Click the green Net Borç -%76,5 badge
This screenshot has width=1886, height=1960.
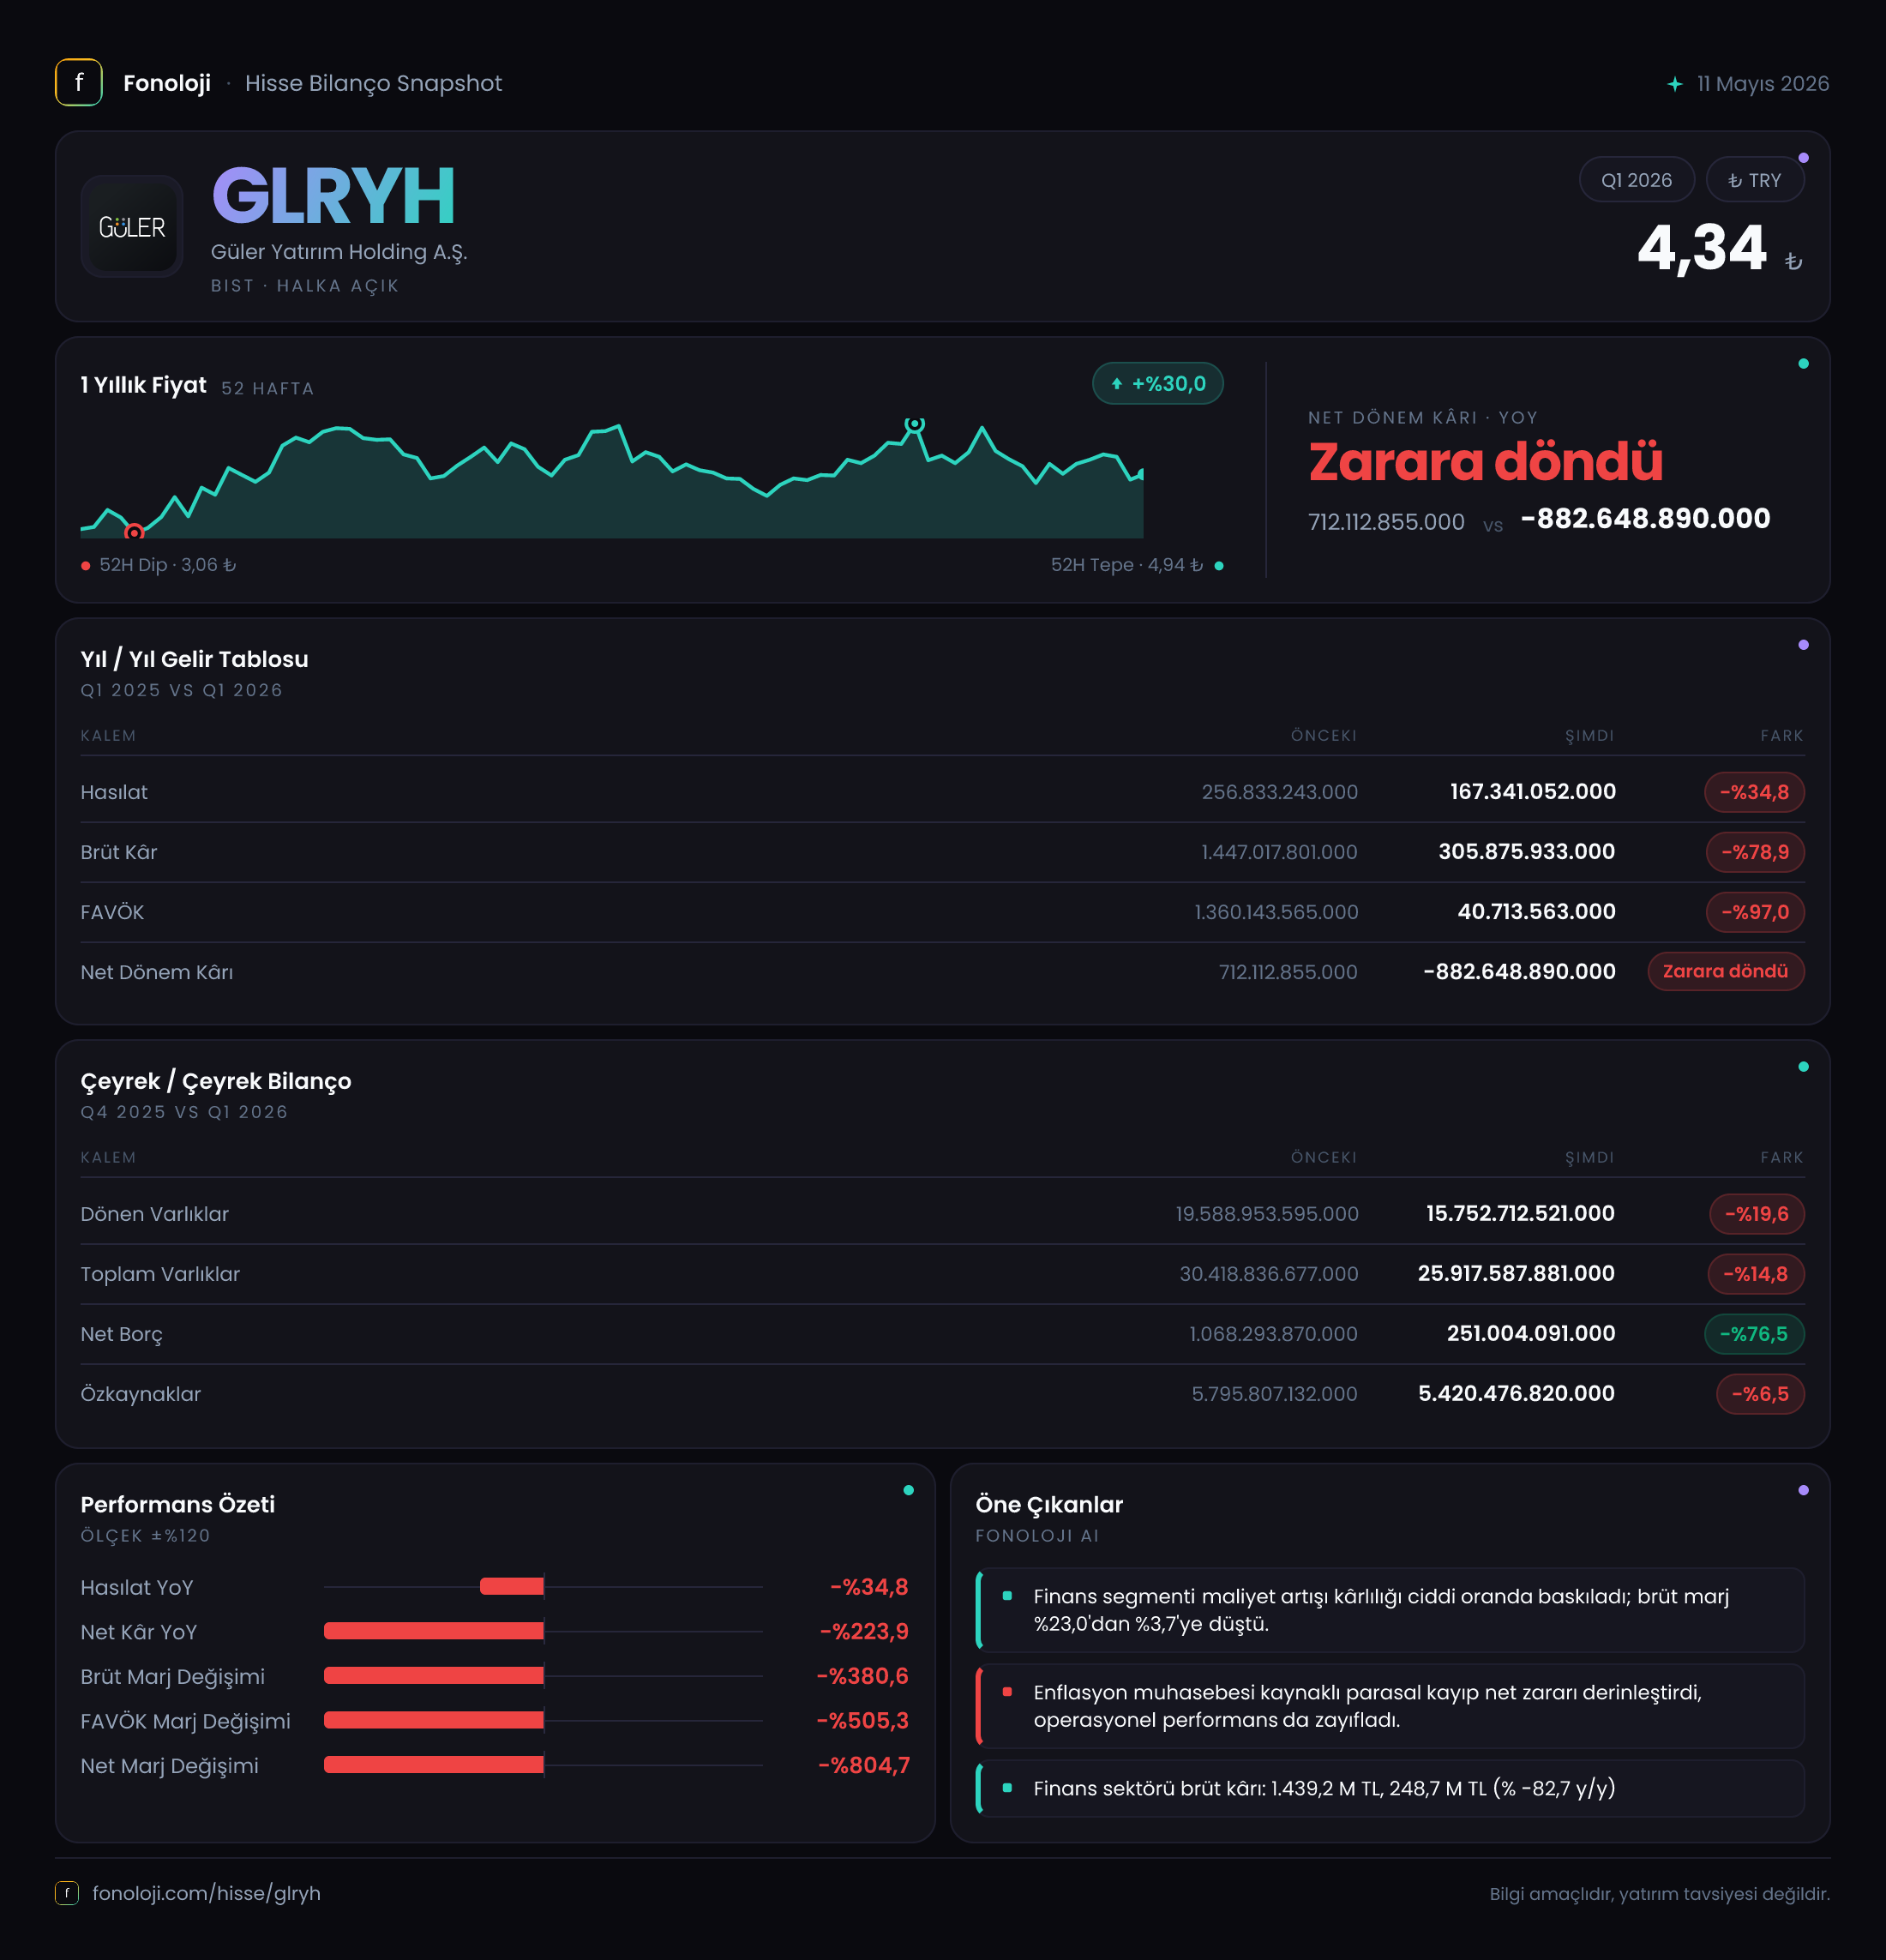click(1753, 1334)
